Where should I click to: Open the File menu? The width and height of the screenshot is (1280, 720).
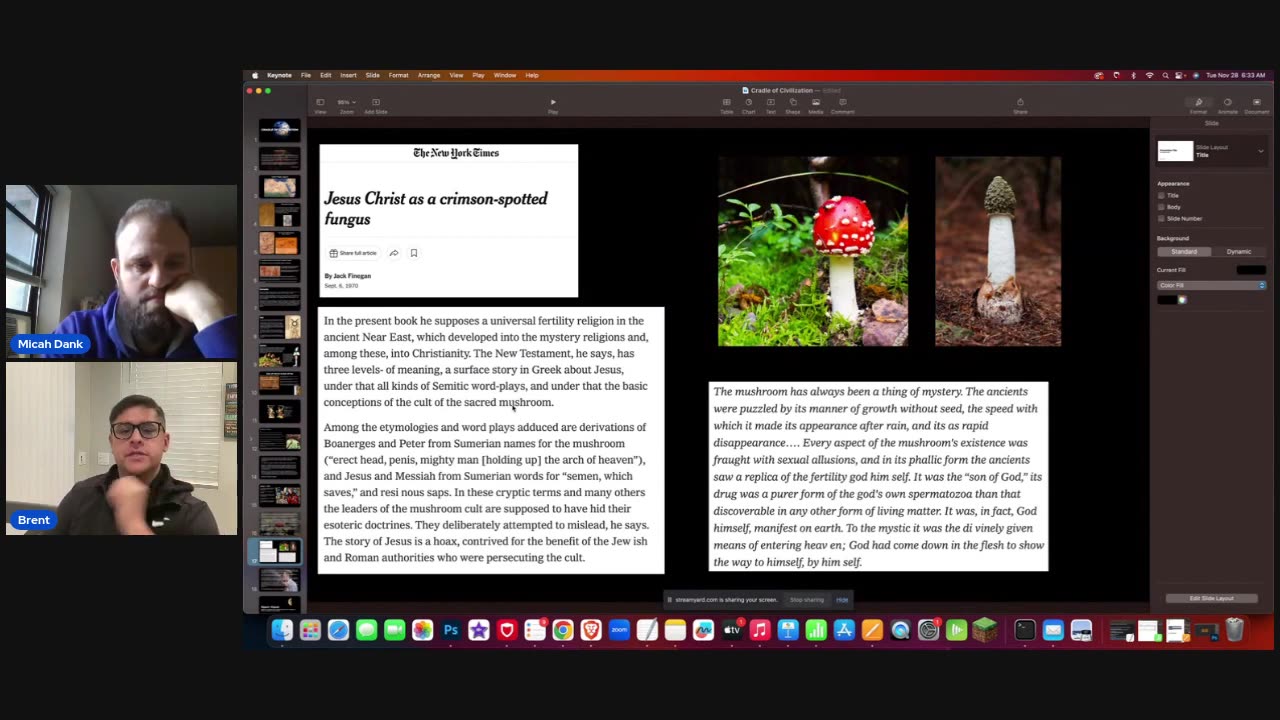[306, 75]
